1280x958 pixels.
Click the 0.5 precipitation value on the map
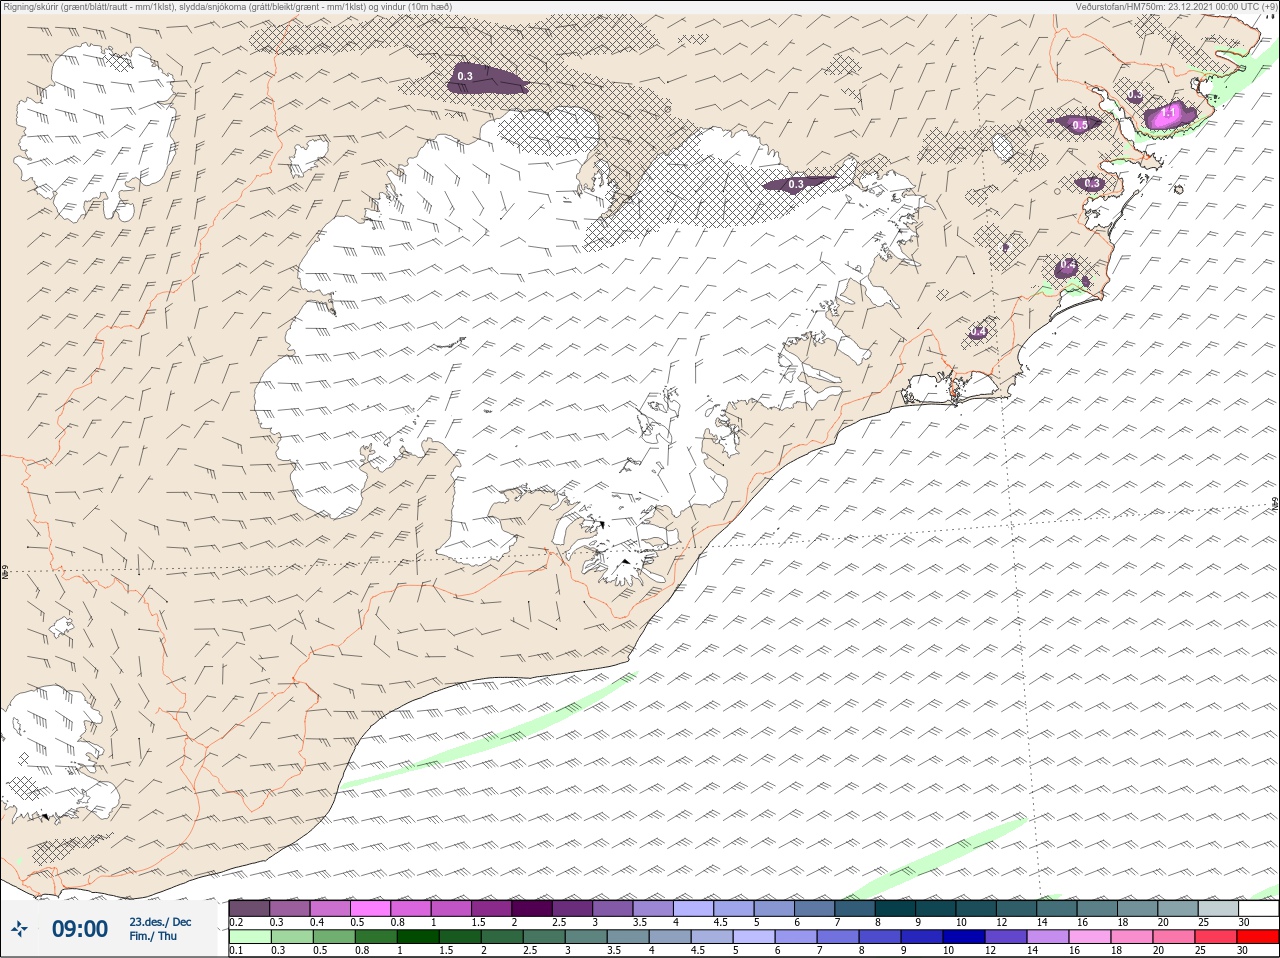(1080, 125)
